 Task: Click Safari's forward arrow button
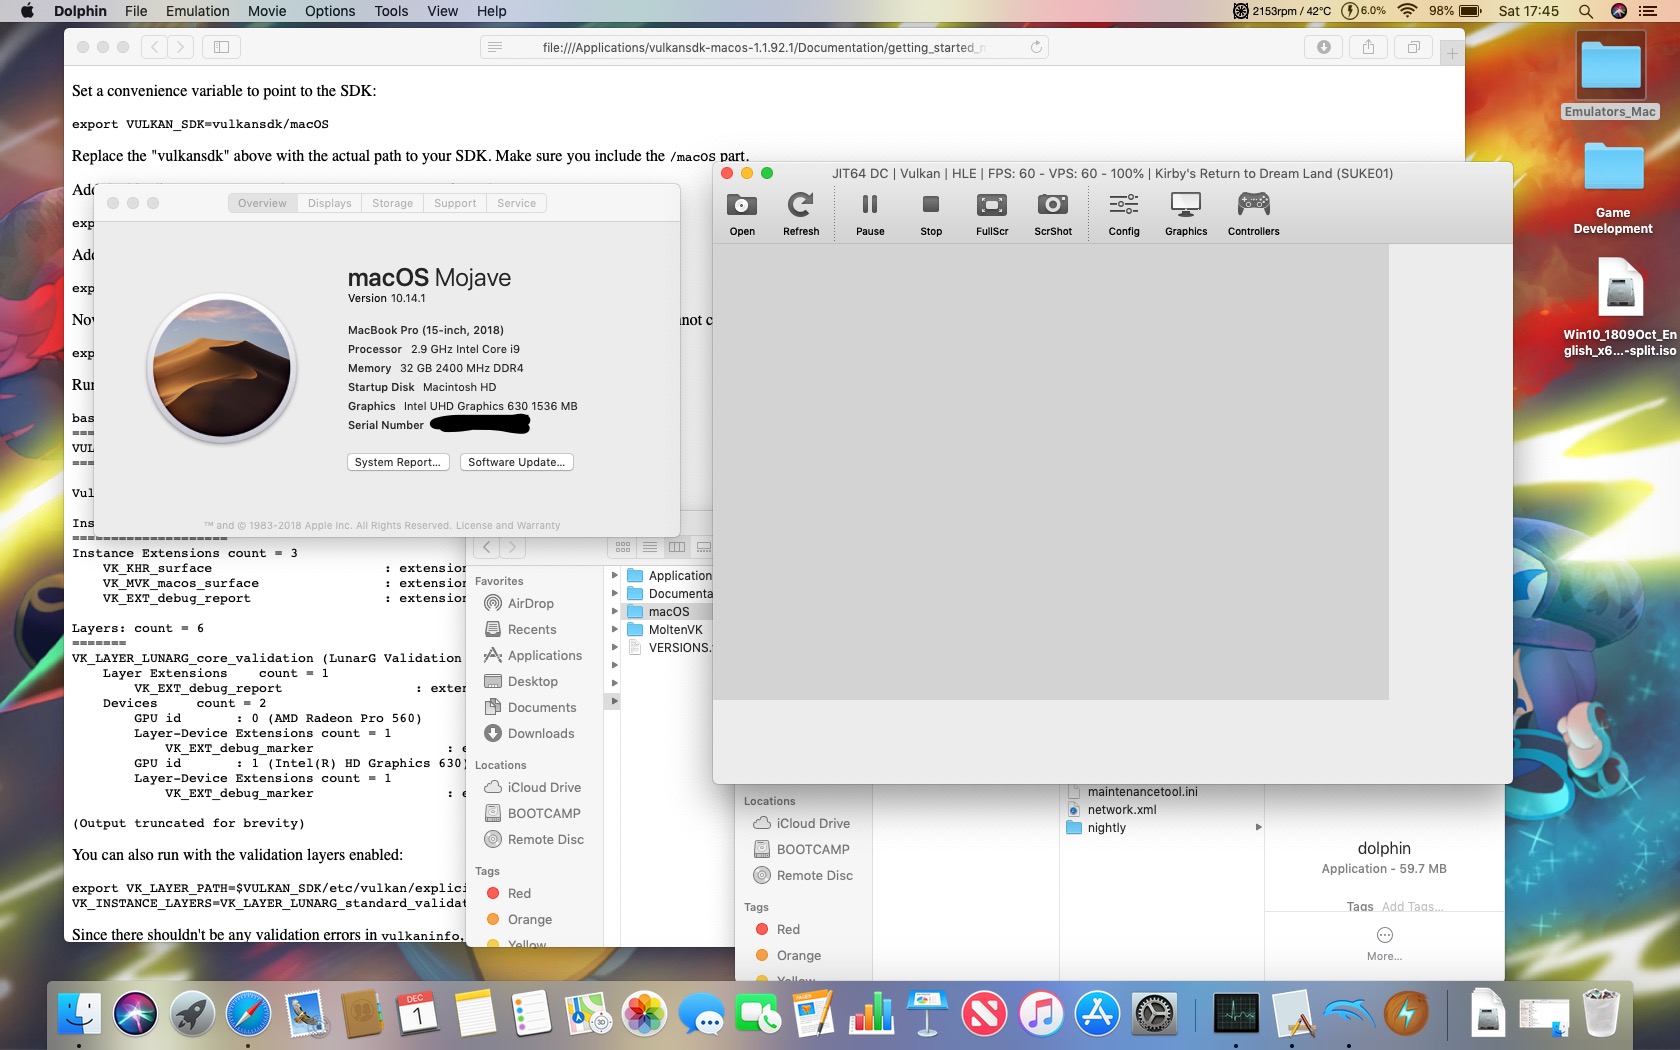point(180,47)
